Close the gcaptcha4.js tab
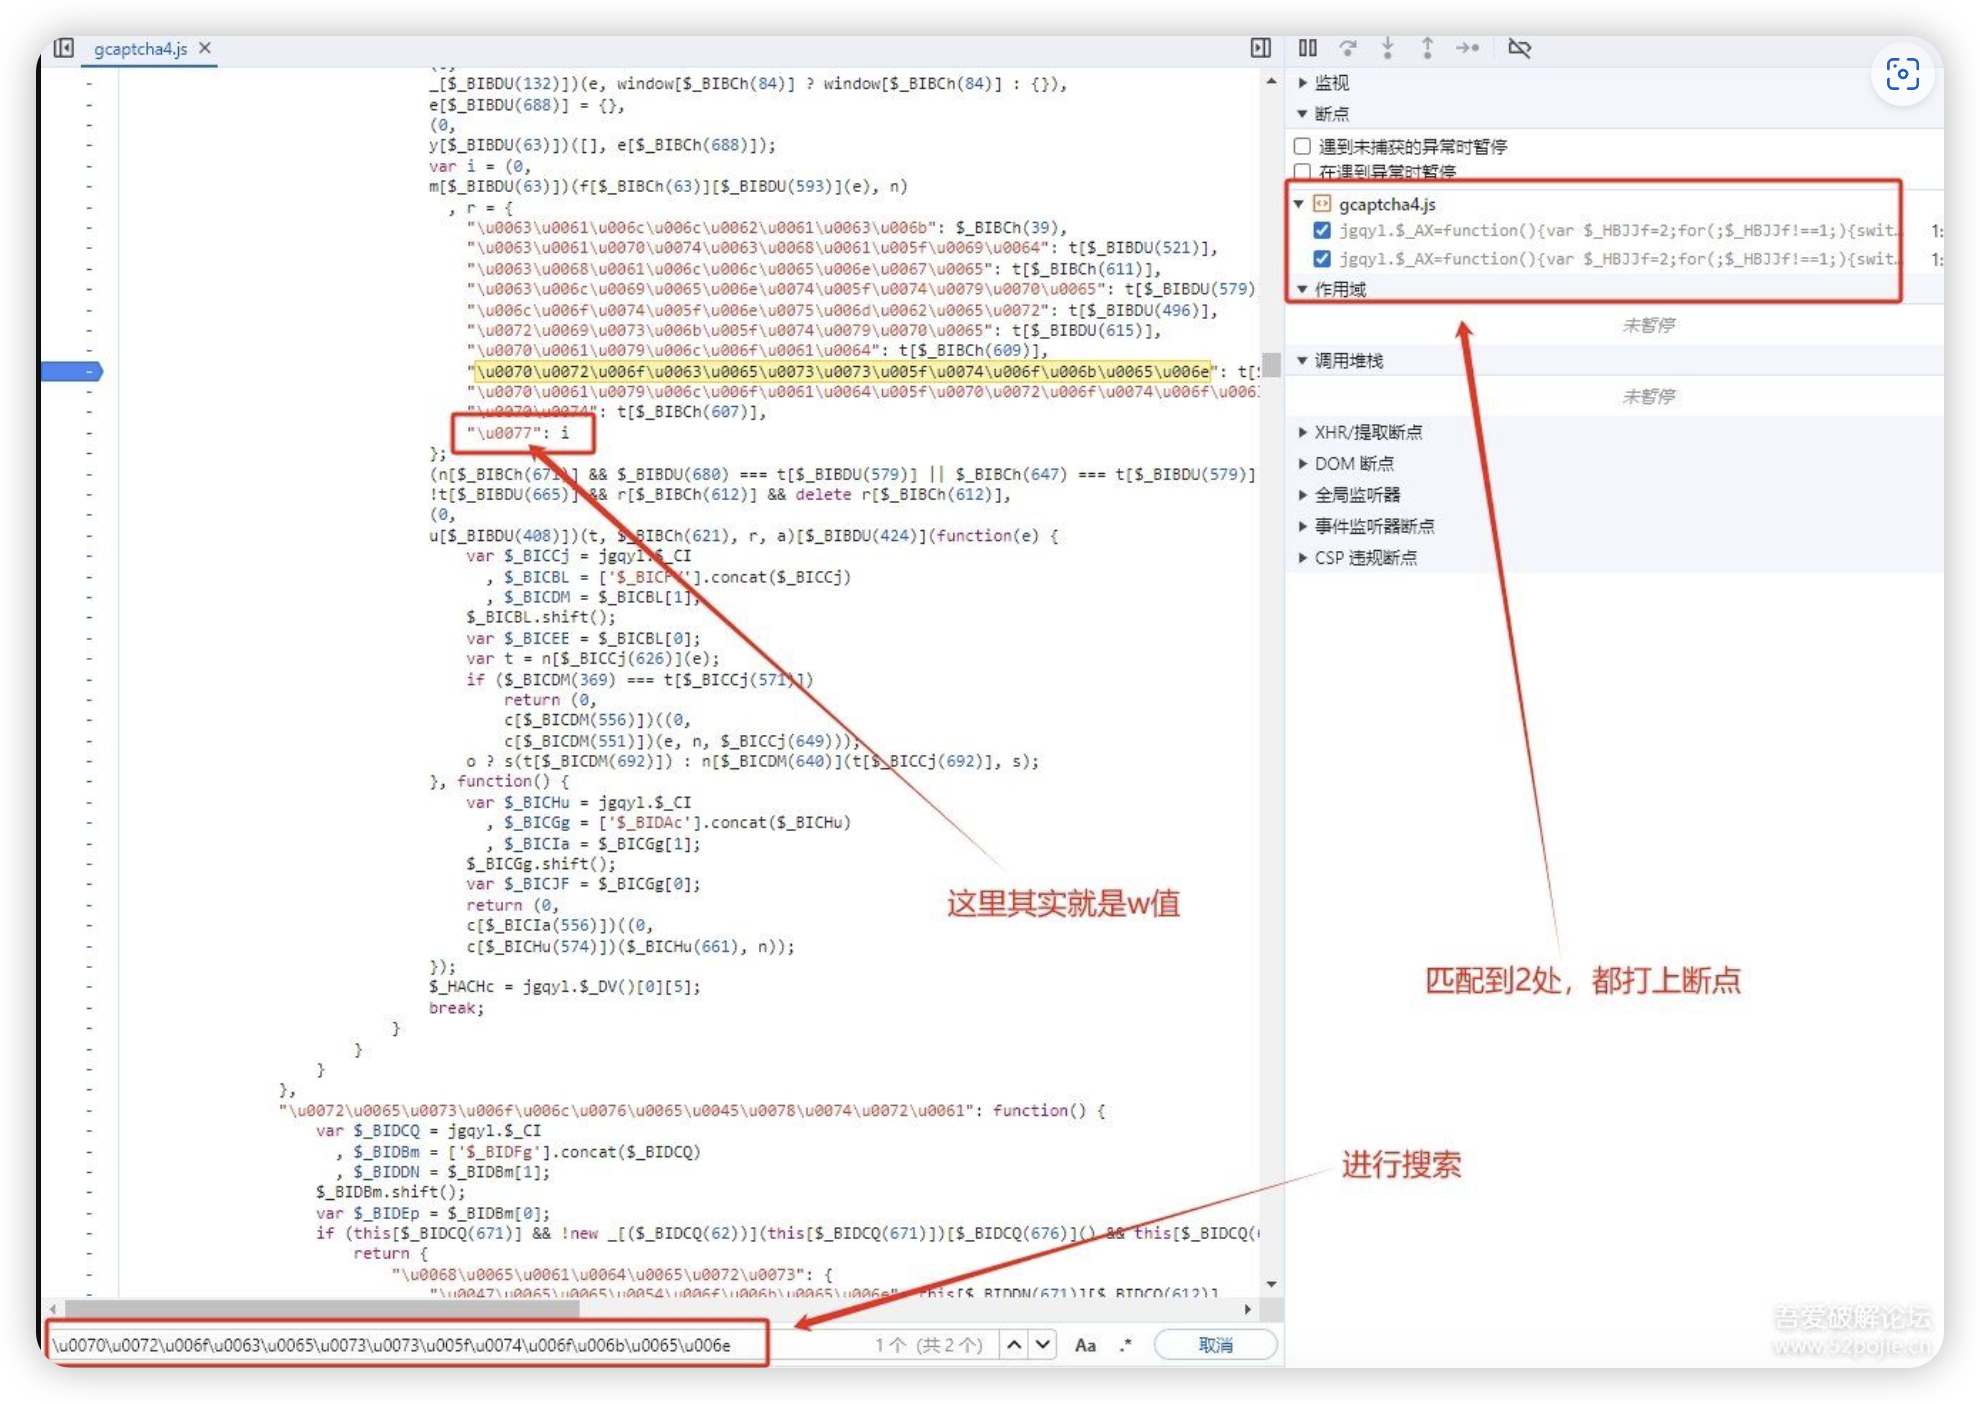The height and width of the screenshot is (1404, 1980). (x=205, y=48)
